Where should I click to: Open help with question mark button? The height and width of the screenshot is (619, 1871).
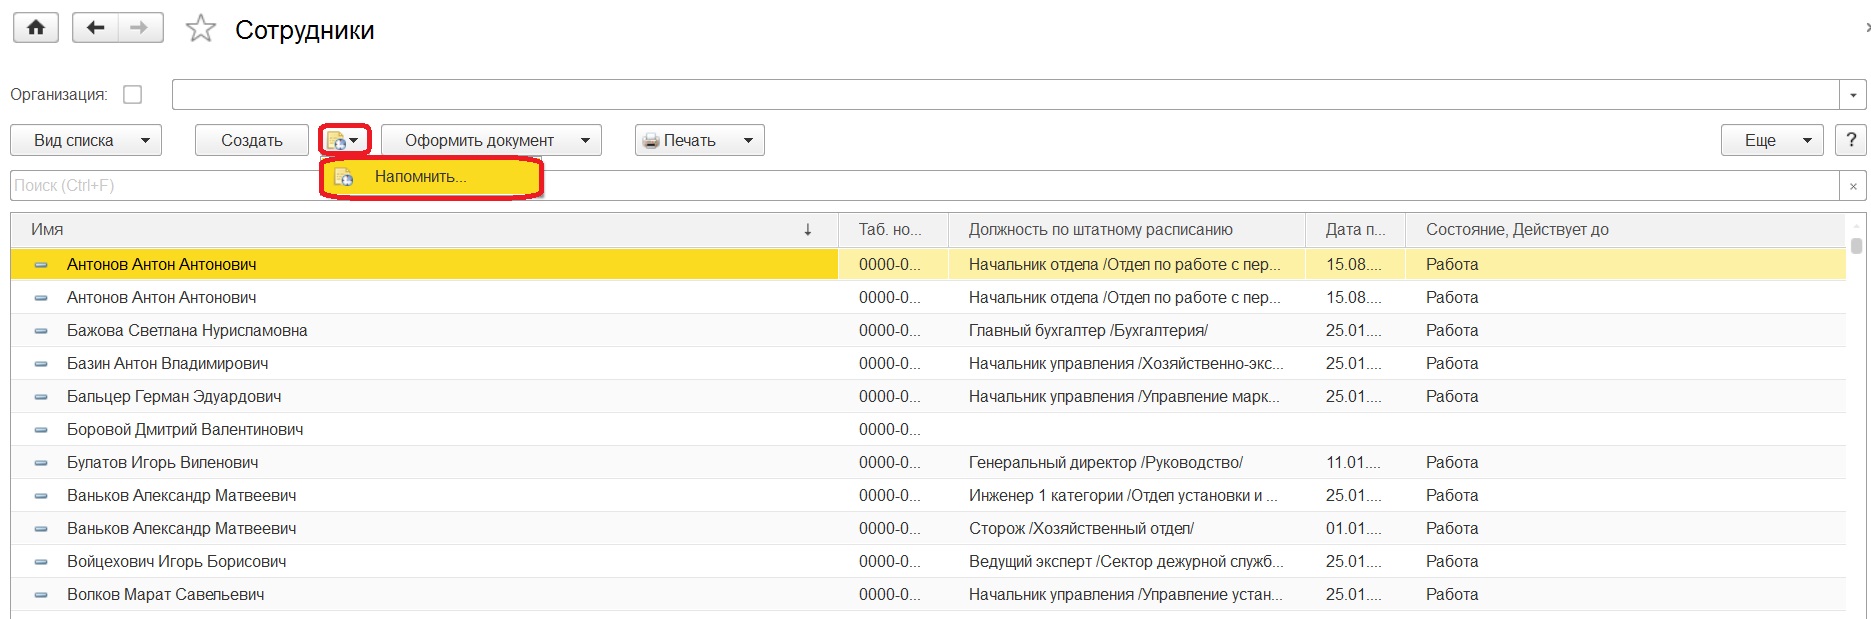coord(1851,140)
